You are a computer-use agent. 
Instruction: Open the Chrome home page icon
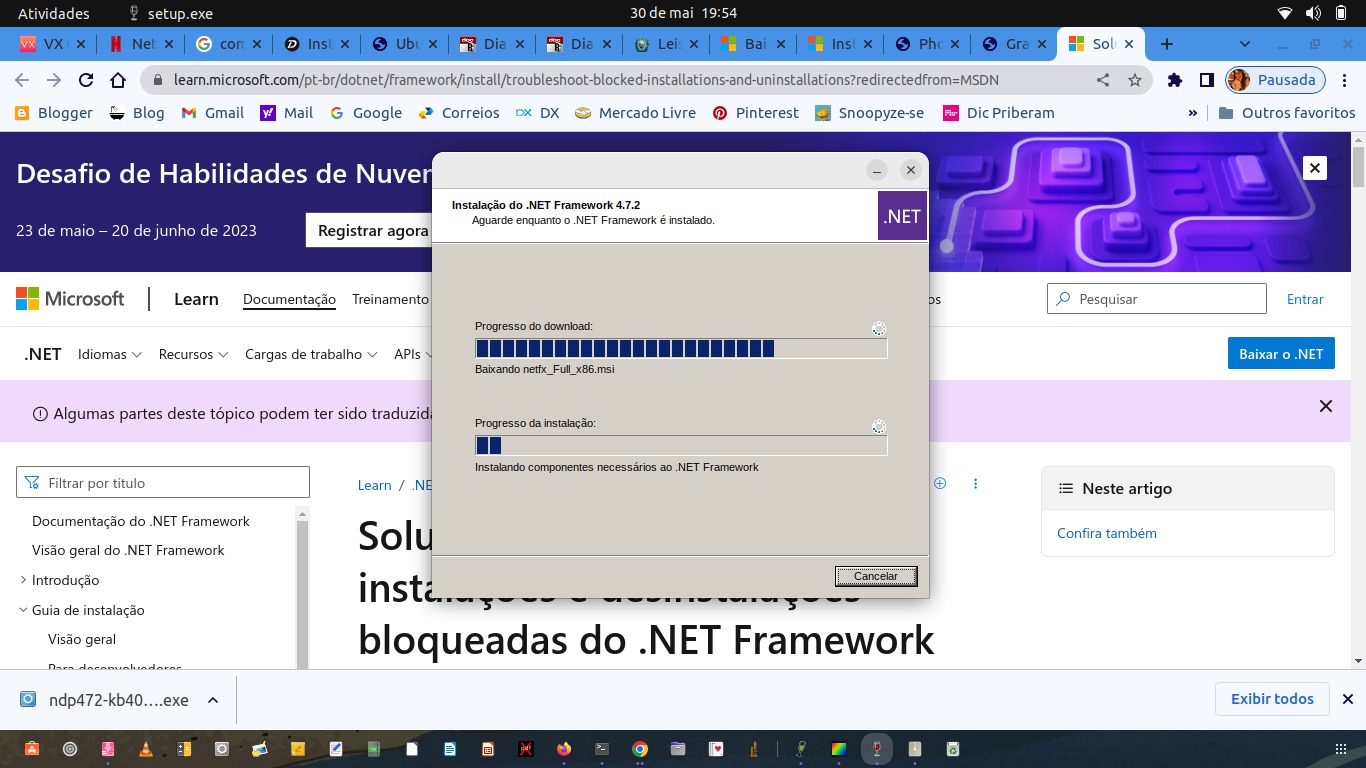118,80
